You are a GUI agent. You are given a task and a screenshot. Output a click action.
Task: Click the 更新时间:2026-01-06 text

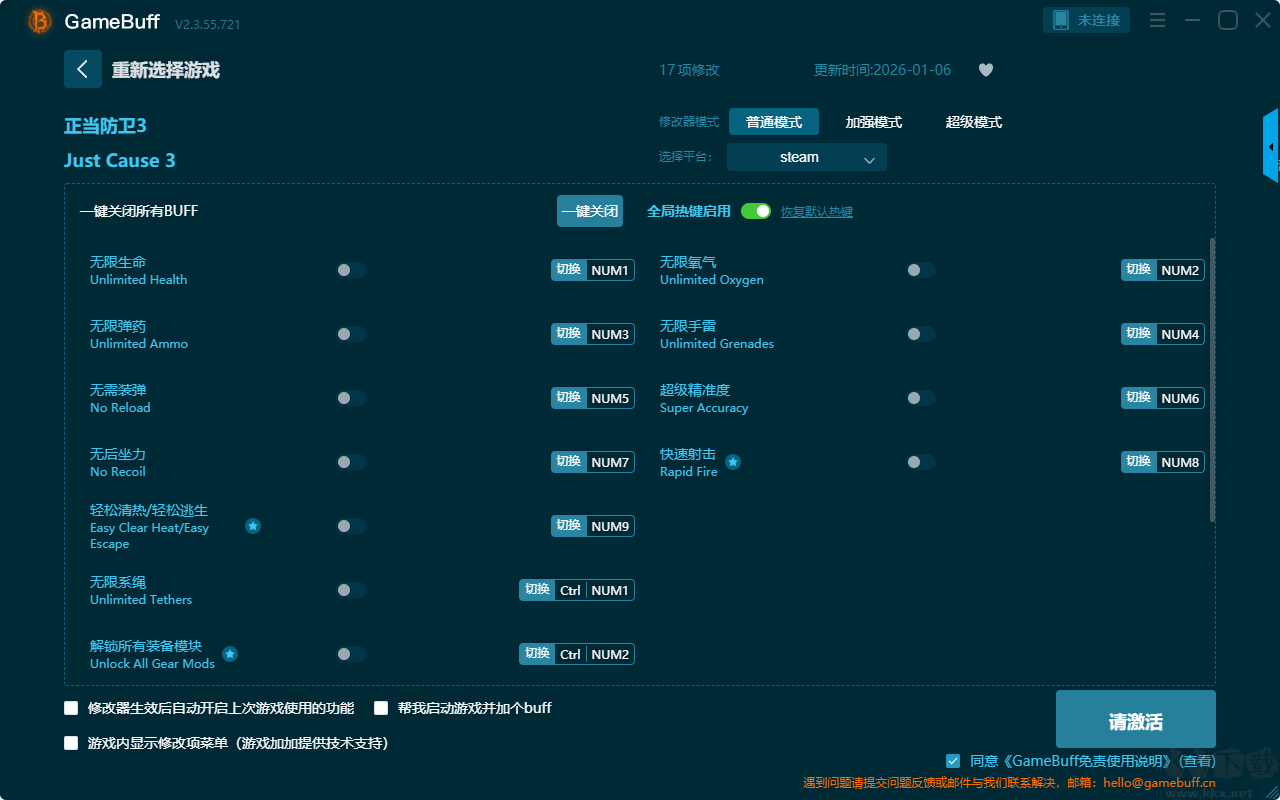883,70
